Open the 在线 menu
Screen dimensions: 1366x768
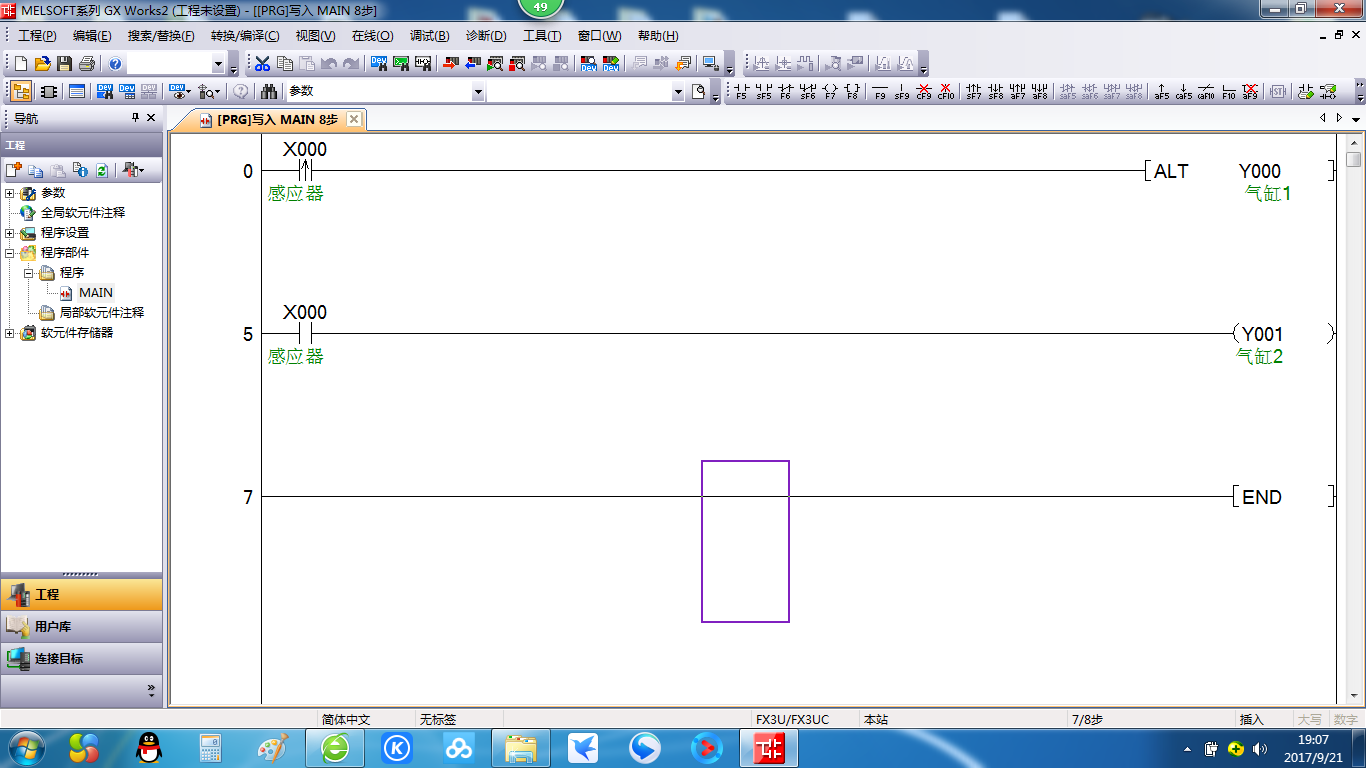tap(372, 36)
